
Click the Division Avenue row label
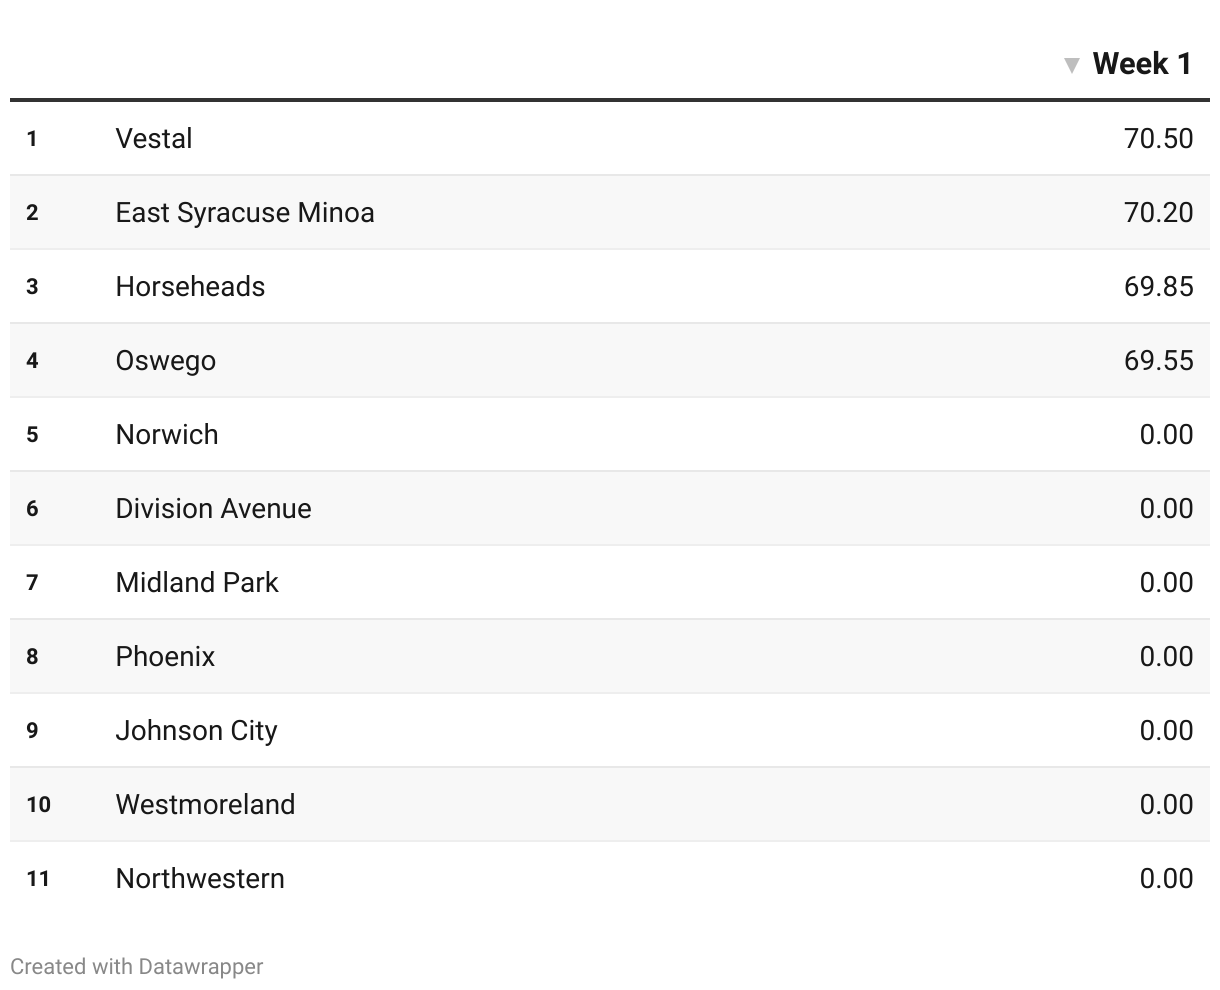click(x=213, y=508)
